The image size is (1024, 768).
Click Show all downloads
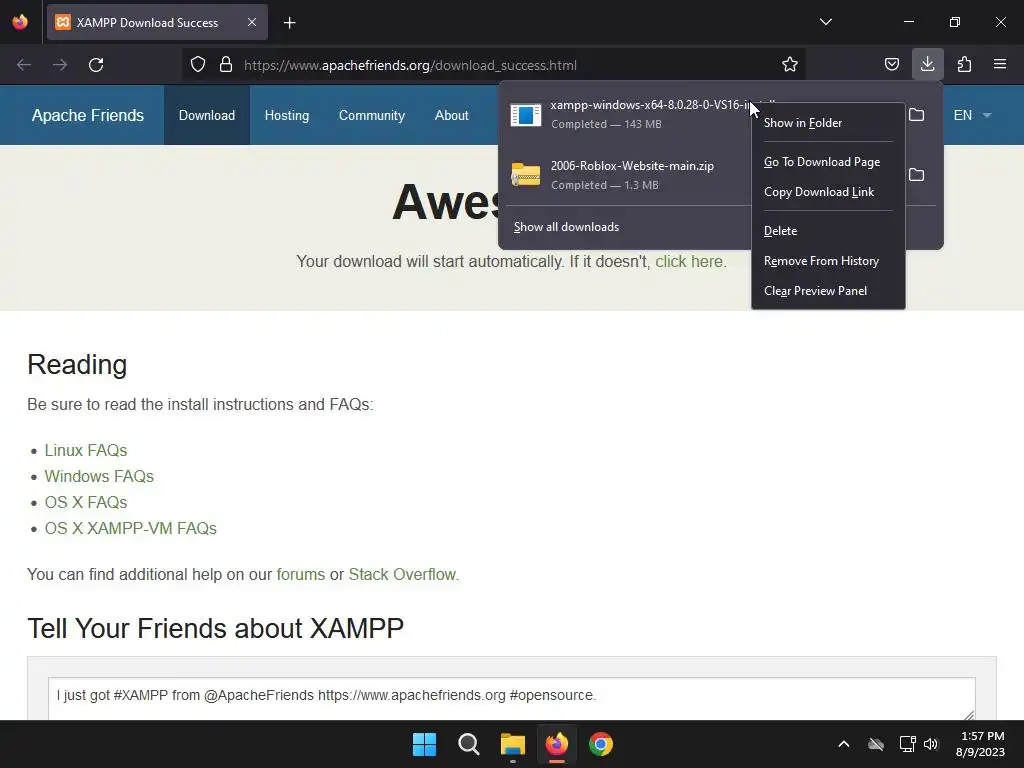tap(566, 227)
